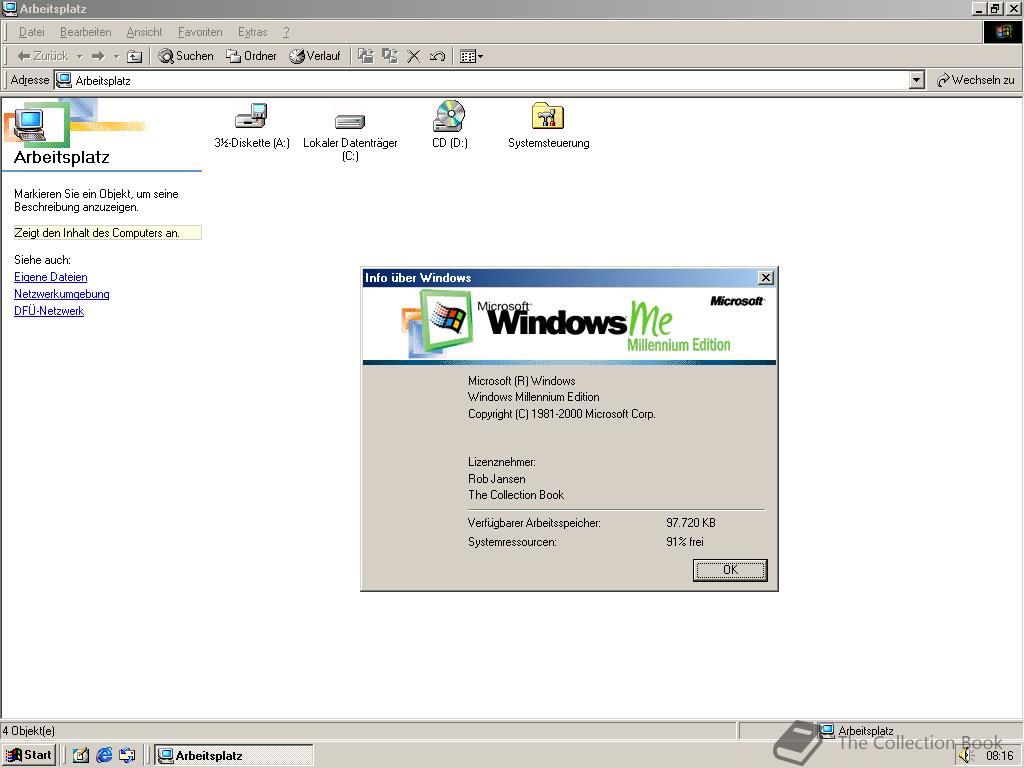Click the Windows logo throbber icon
1024x768 pixels.
tap(1002, 32)
